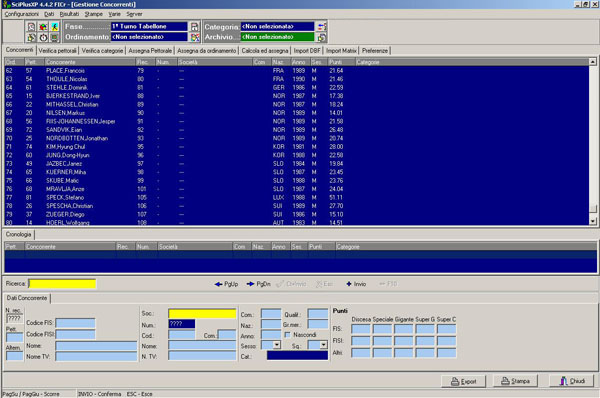Select the row JAZBEC,Janez
This screenshot has height=398, width=600.
tap(297, 163)
